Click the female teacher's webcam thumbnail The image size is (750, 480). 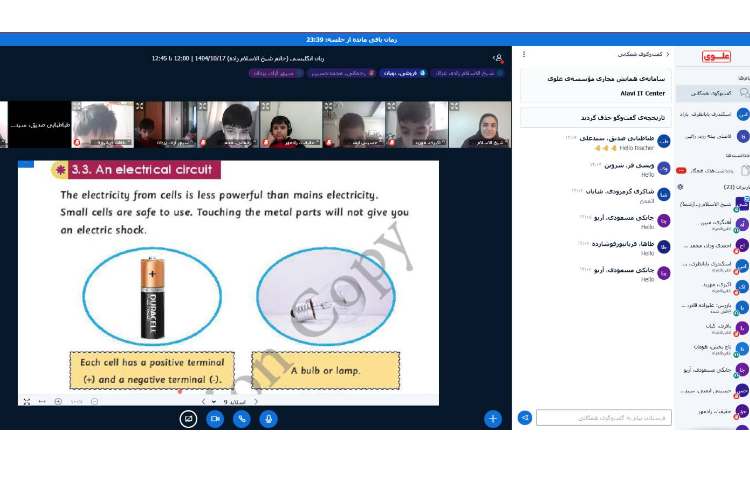tap(479, 125)
